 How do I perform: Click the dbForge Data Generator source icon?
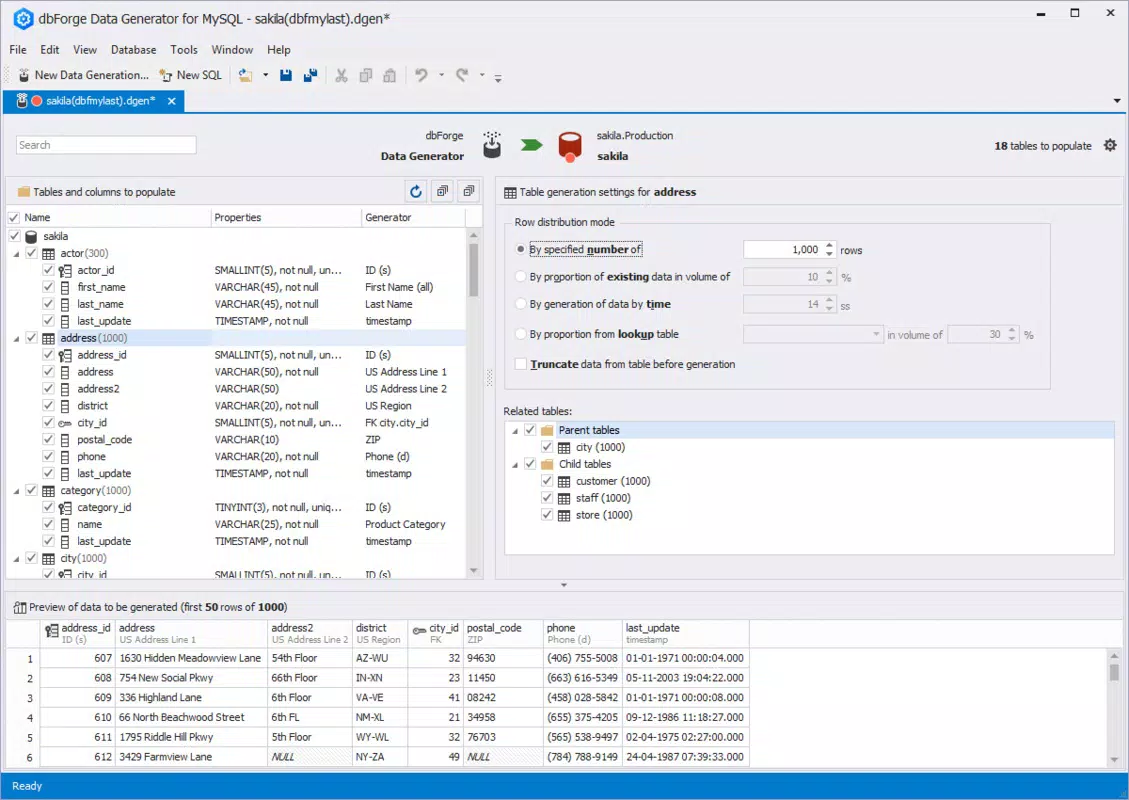coord(492,145)
